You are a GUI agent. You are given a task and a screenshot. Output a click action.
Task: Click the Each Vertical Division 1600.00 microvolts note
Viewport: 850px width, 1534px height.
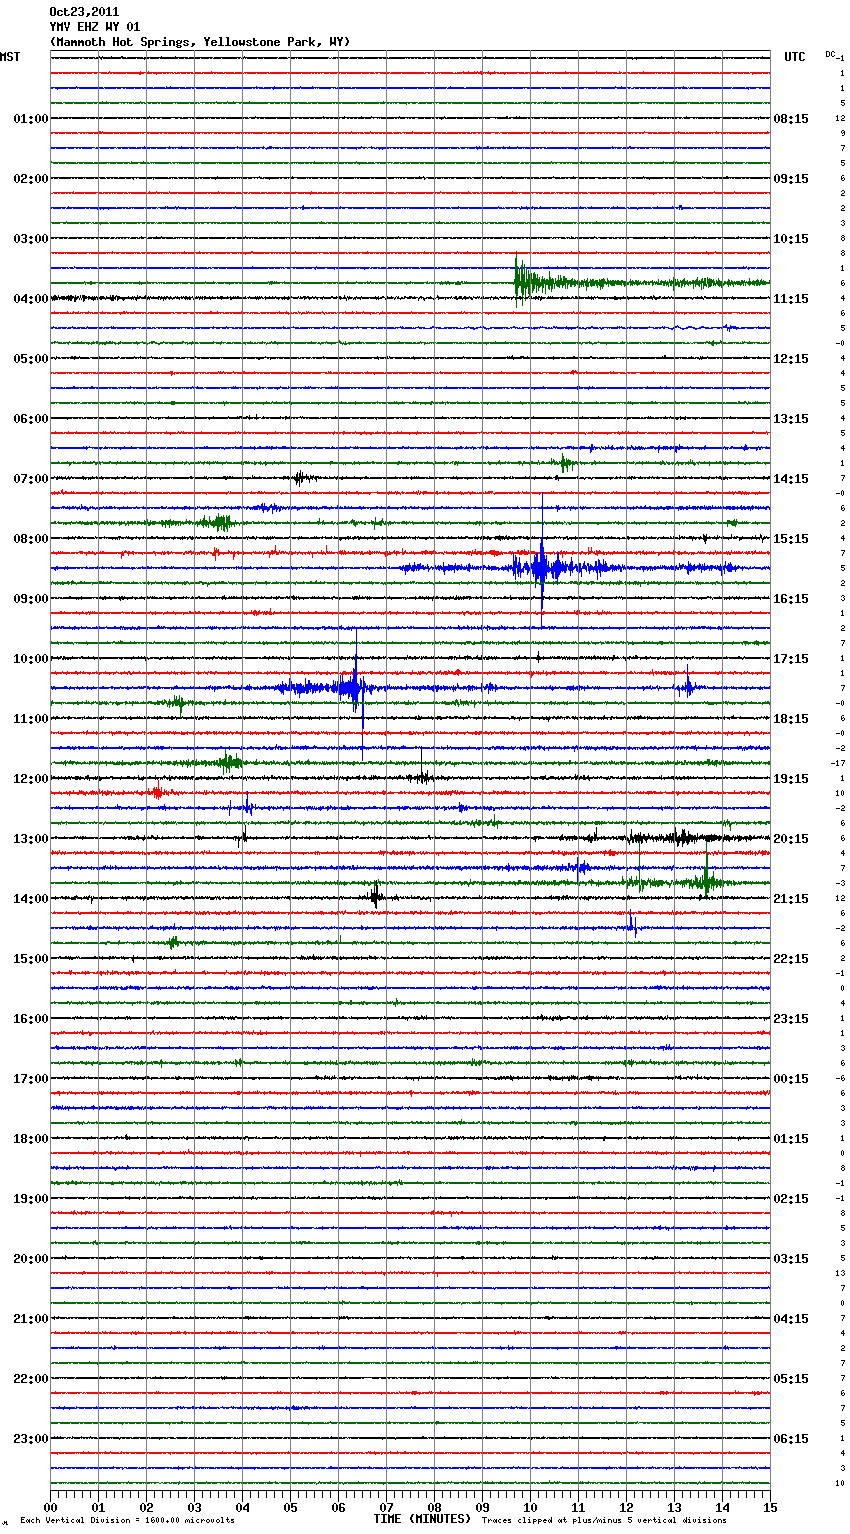point(127,1521)
